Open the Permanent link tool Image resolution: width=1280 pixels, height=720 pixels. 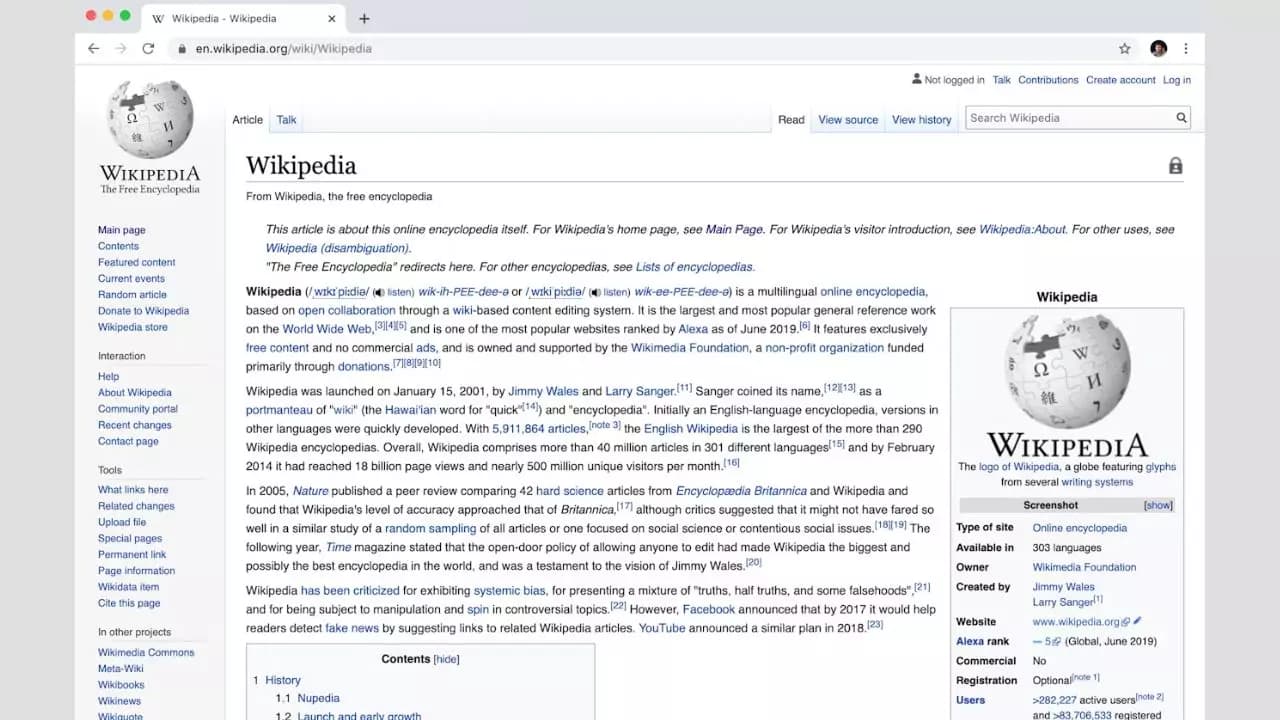coord(132,555)
